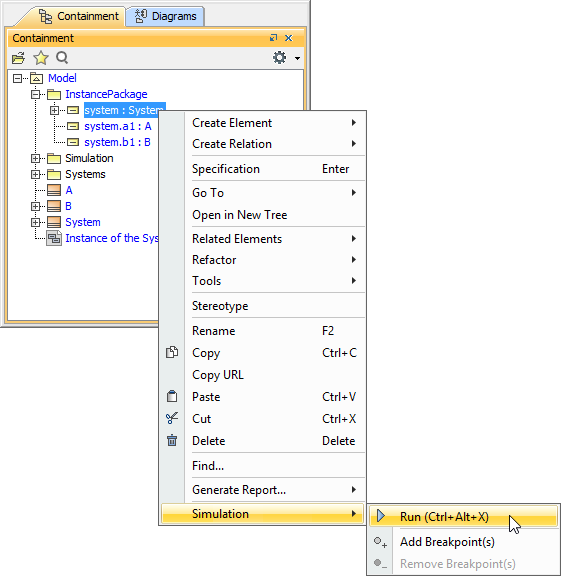Select InstancePackage in the tree

click(106, 94)
